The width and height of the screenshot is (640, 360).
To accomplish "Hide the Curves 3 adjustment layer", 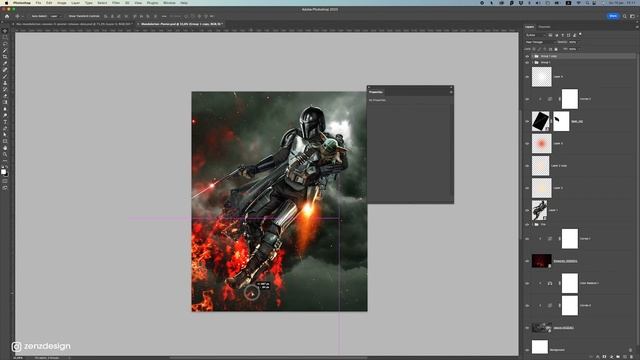I will coord(527,99).
